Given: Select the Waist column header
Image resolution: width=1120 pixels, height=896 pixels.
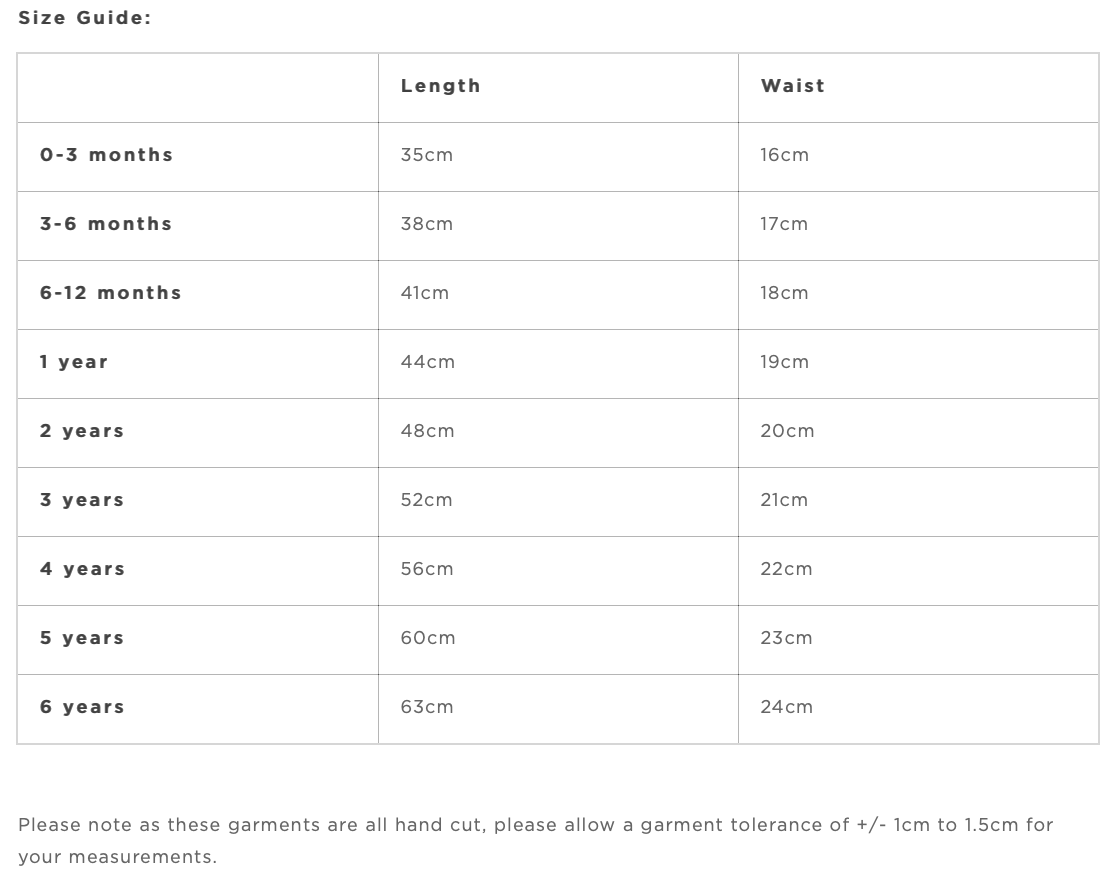Looking at the screenshot, I should (x=793, y=86).
